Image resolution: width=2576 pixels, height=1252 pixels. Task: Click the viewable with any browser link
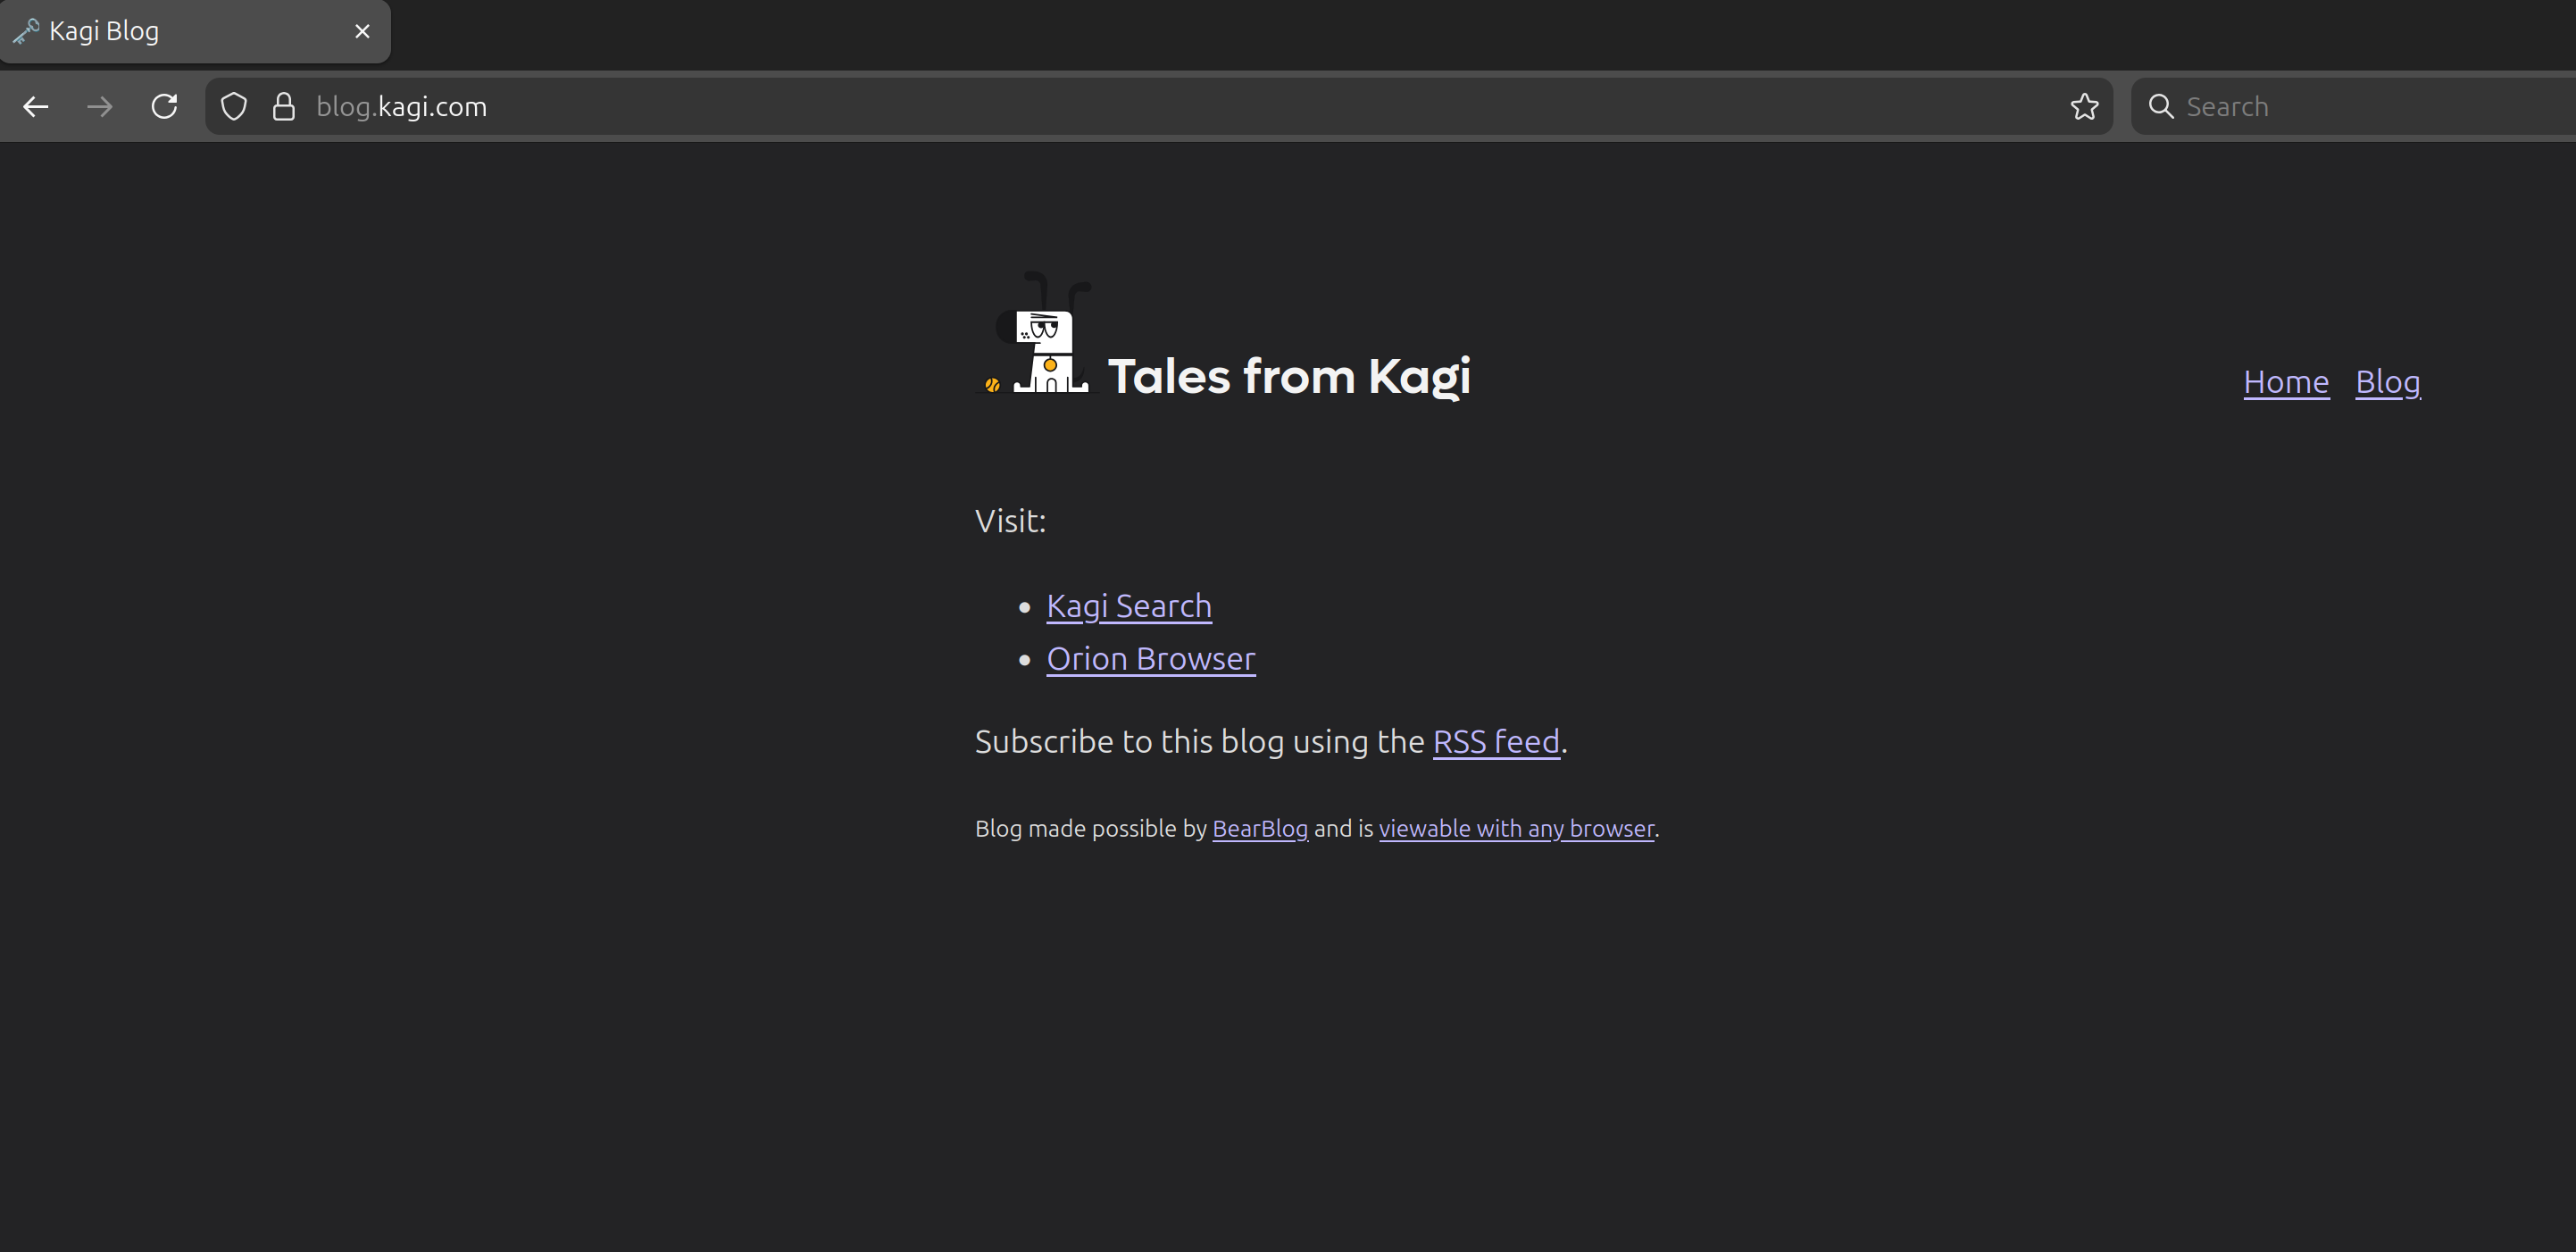tap(1516, 828)
